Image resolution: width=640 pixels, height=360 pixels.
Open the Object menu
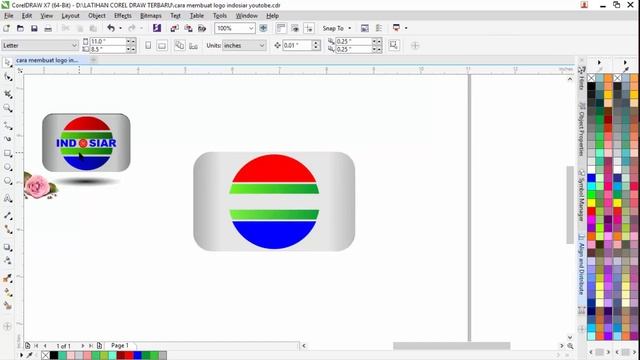coord(97,16)
